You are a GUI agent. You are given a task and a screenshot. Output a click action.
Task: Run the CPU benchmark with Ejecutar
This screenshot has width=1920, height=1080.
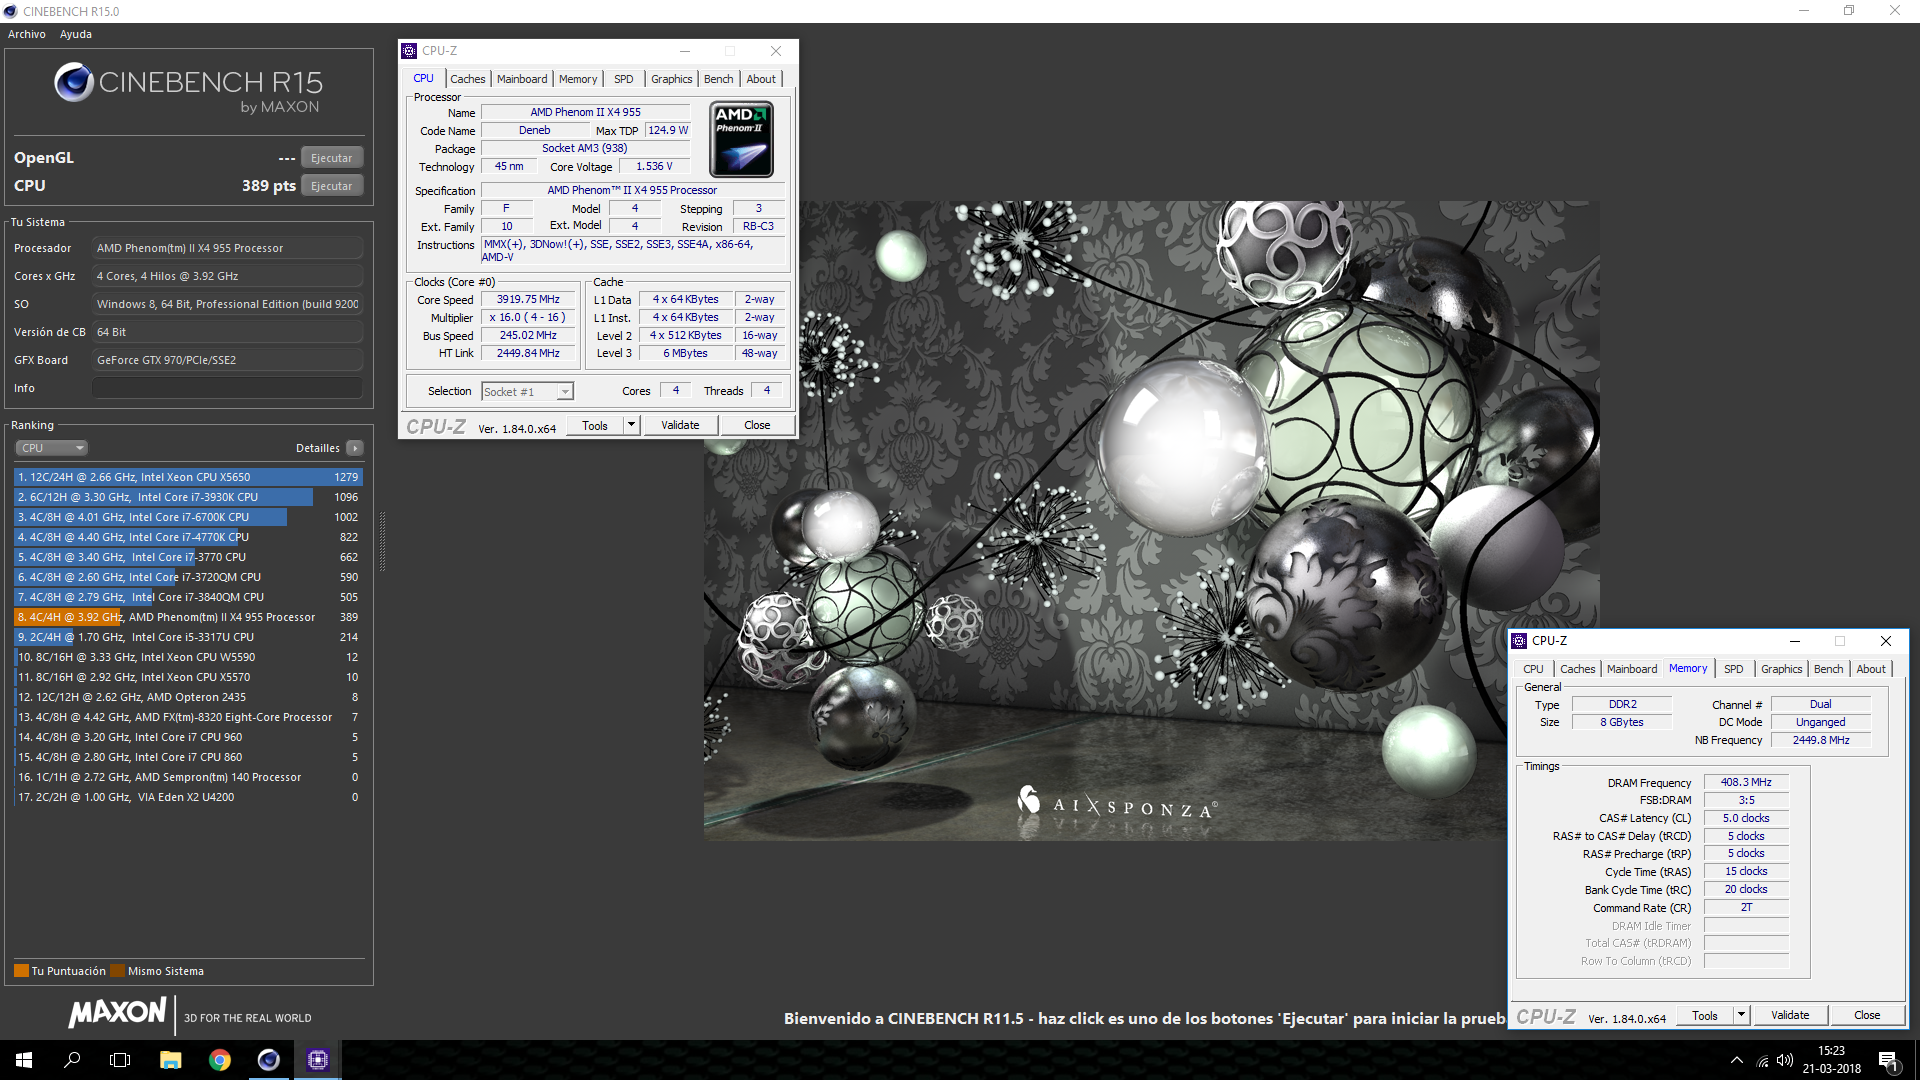tap(331, 186)
